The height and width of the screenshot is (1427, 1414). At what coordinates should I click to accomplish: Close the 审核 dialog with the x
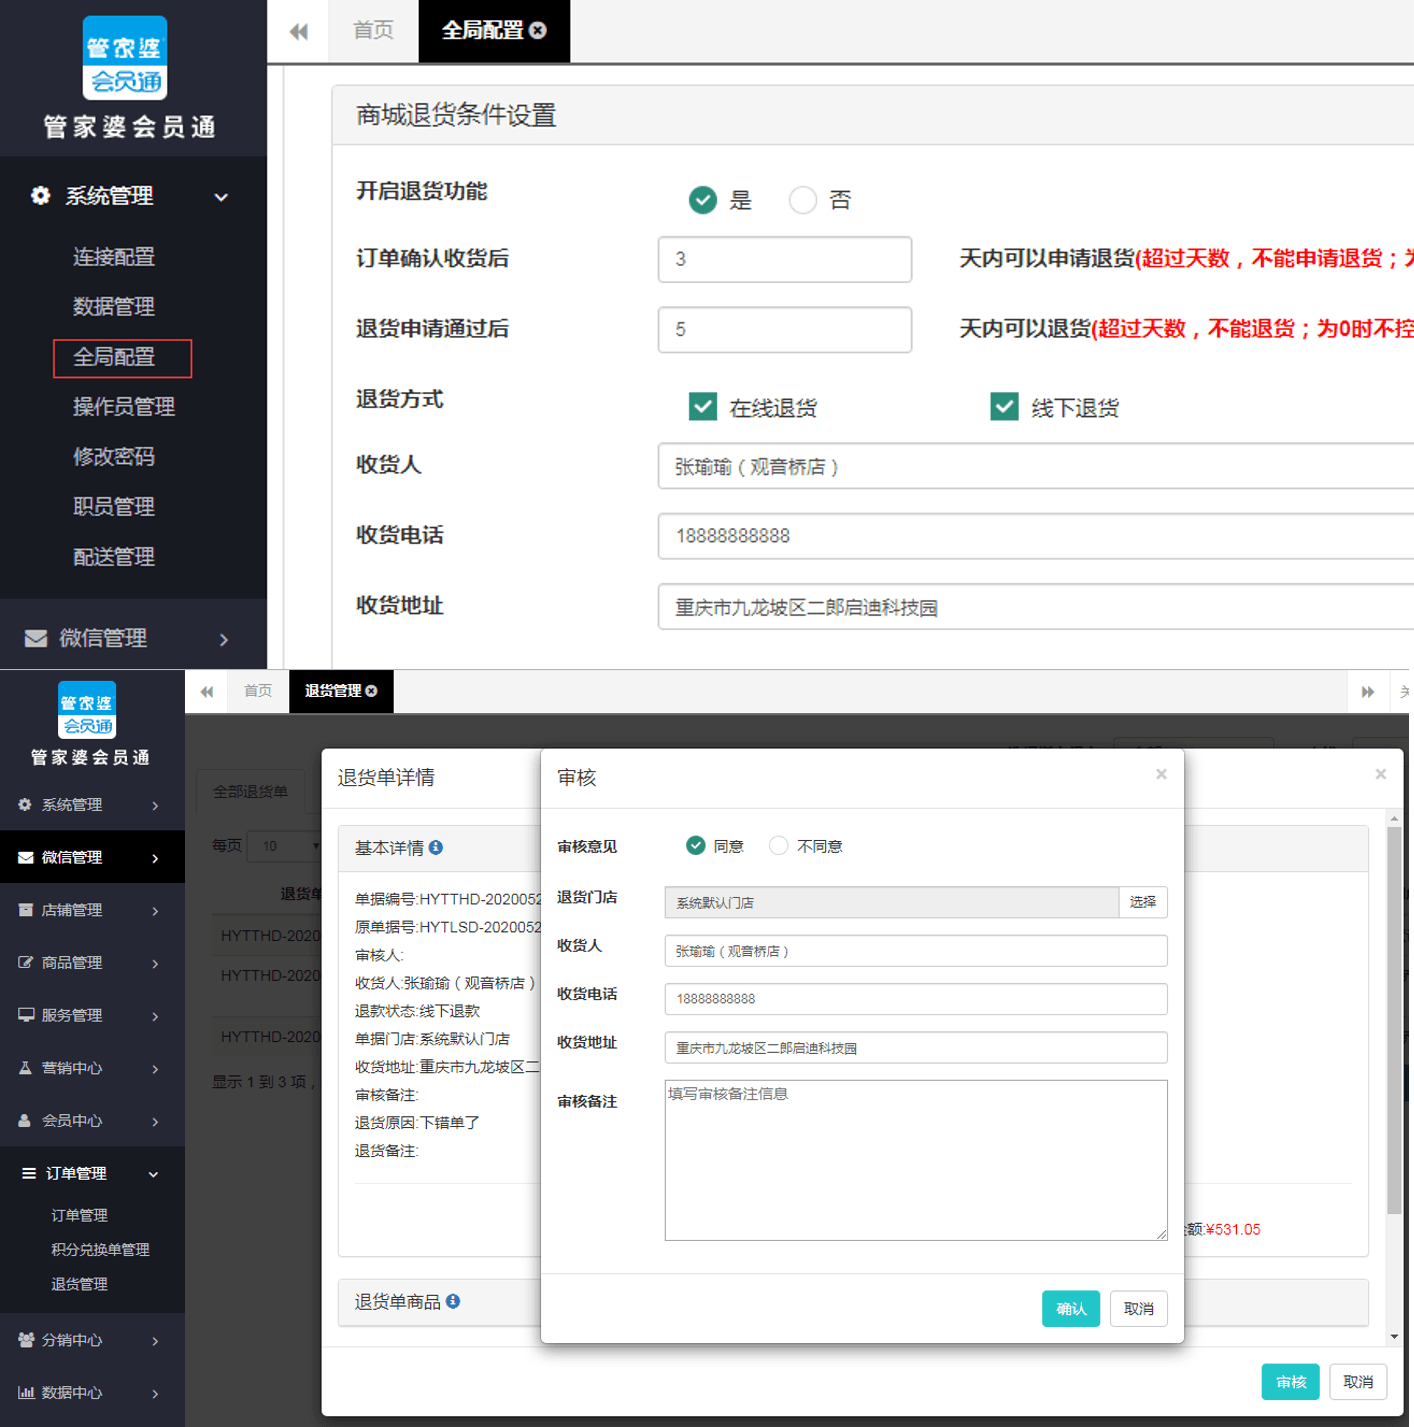(1161, 774)
